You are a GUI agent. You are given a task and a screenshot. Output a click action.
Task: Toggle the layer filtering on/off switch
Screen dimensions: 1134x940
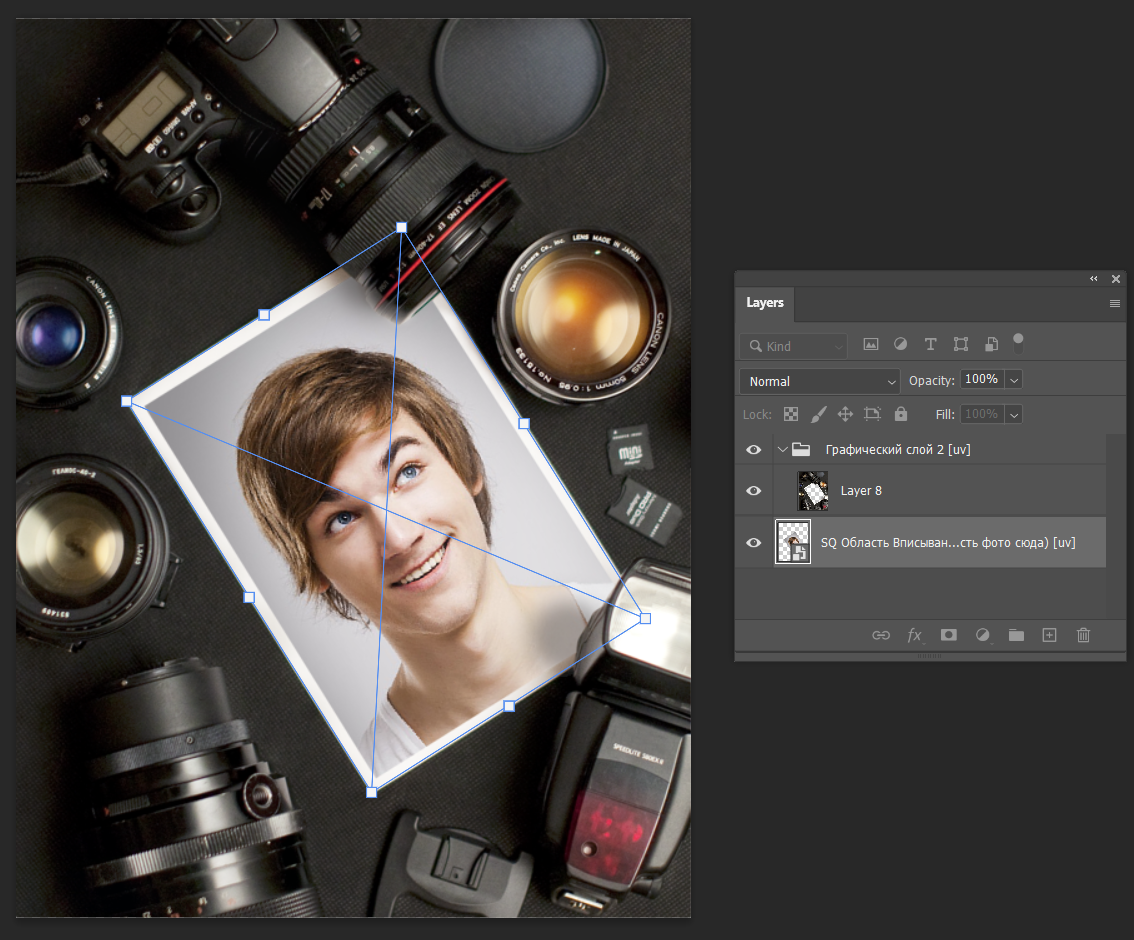1018,344
